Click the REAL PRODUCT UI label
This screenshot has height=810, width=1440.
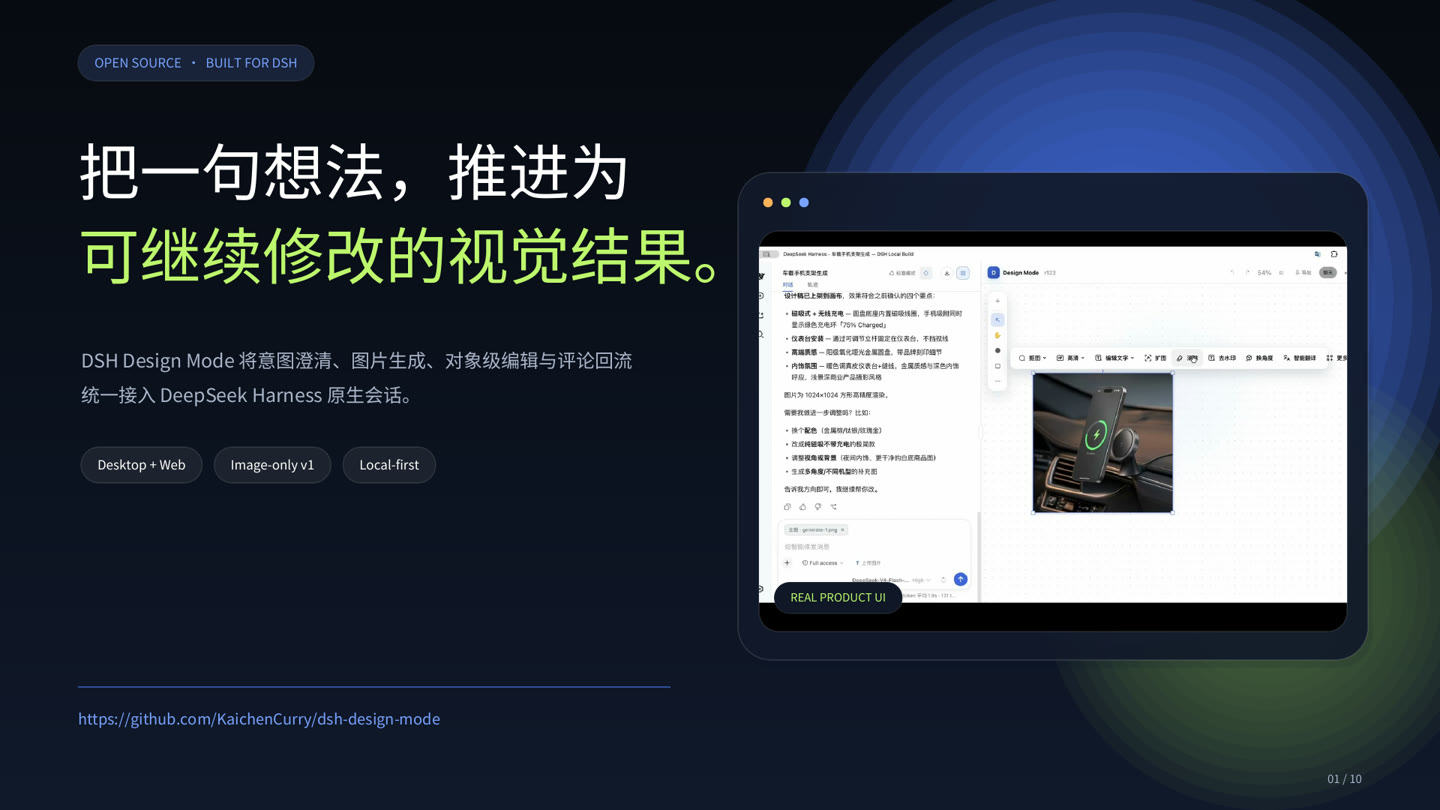838,597
